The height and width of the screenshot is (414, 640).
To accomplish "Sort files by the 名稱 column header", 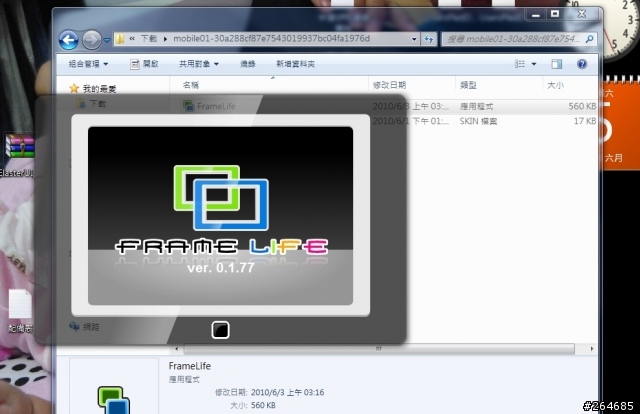I will 191,85.
